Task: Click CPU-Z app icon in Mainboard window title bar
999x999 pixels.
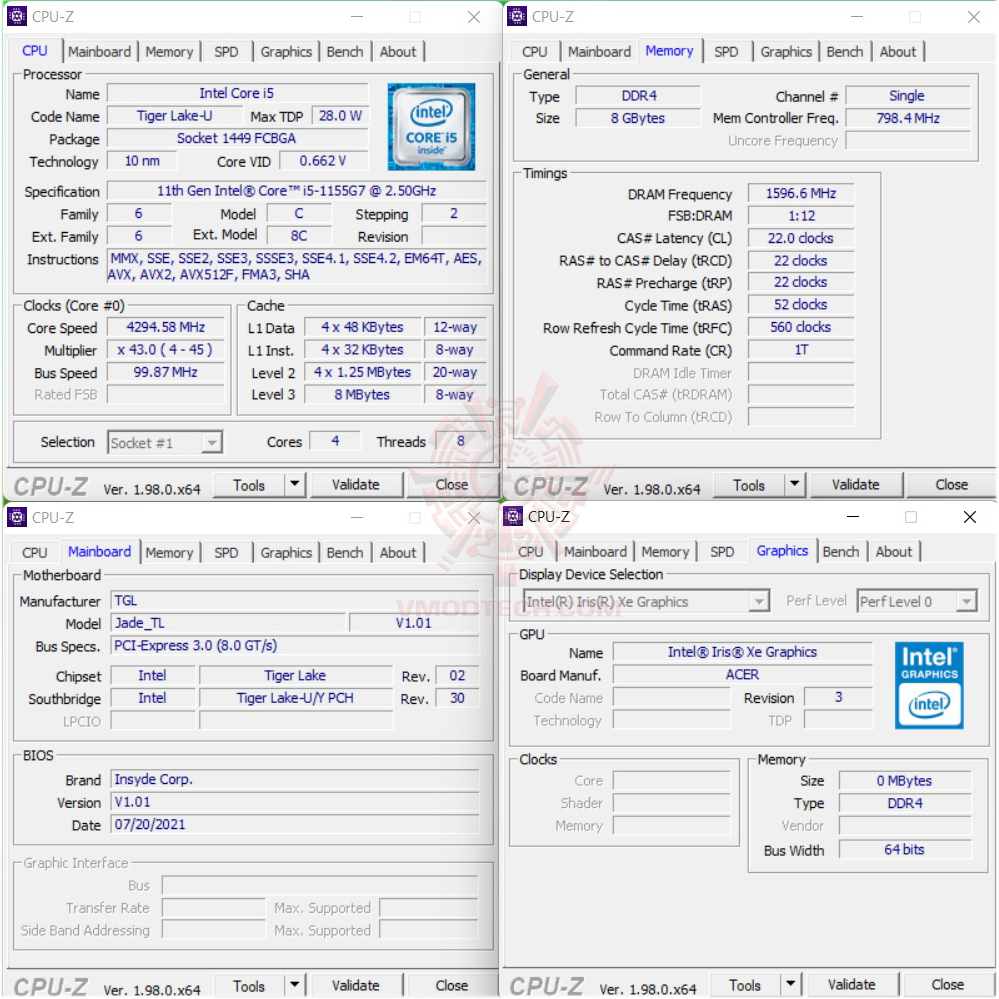Action: (x=17, y=517)
